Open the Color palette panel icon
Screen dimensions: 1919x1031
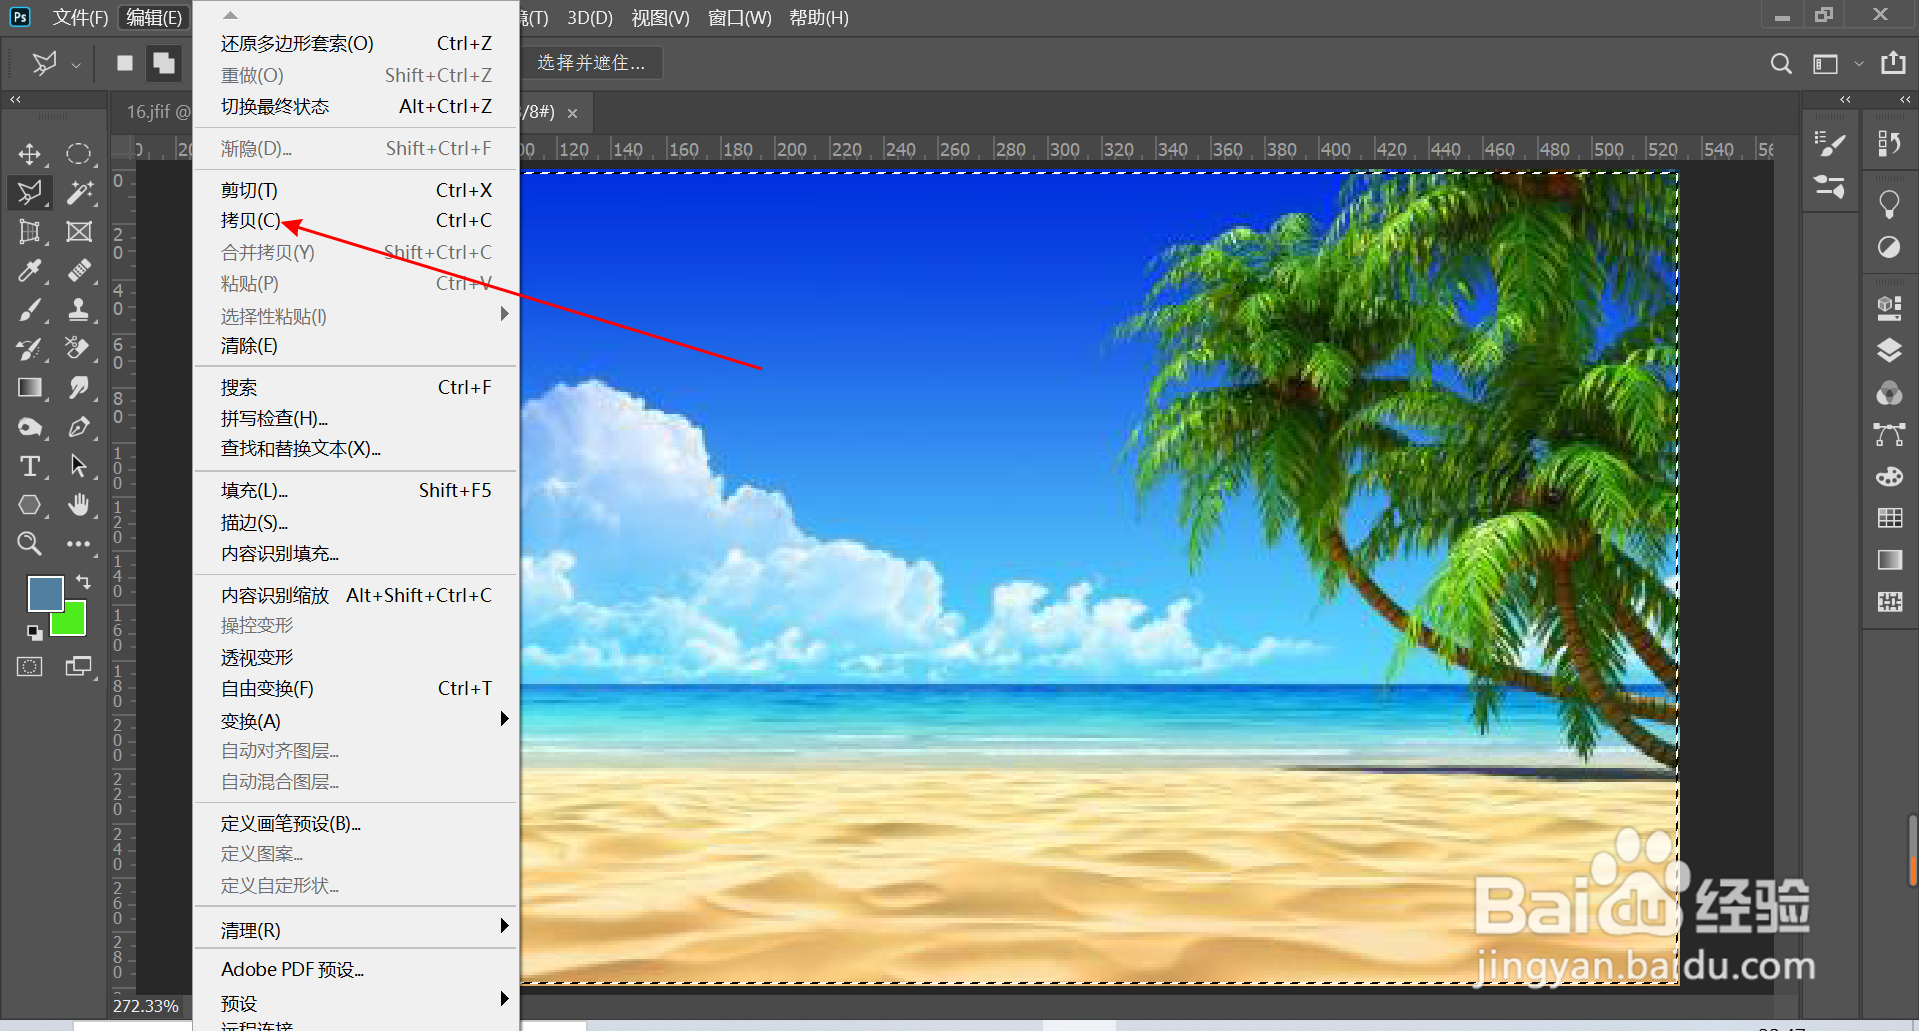click(x=1889, y=476)
